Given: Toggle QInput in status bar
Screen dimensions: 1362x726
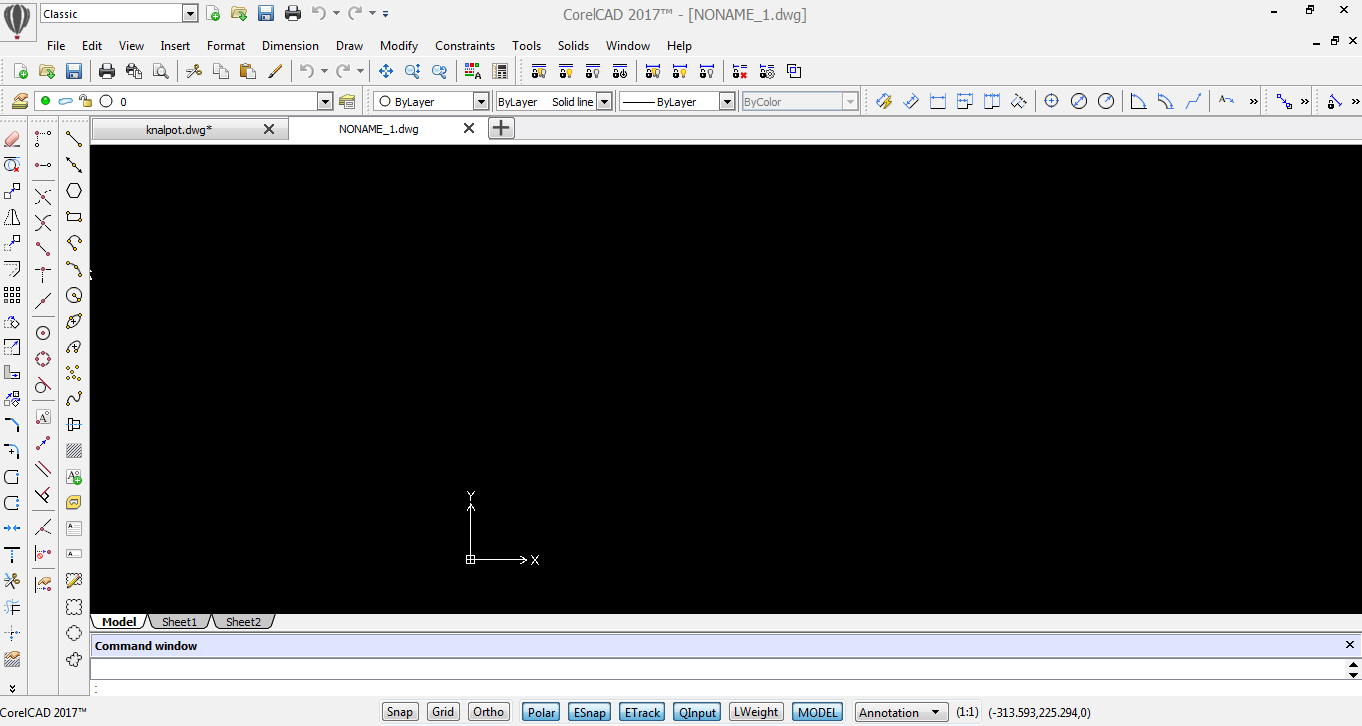Looking at the screenshot, I should click(697, 712).
